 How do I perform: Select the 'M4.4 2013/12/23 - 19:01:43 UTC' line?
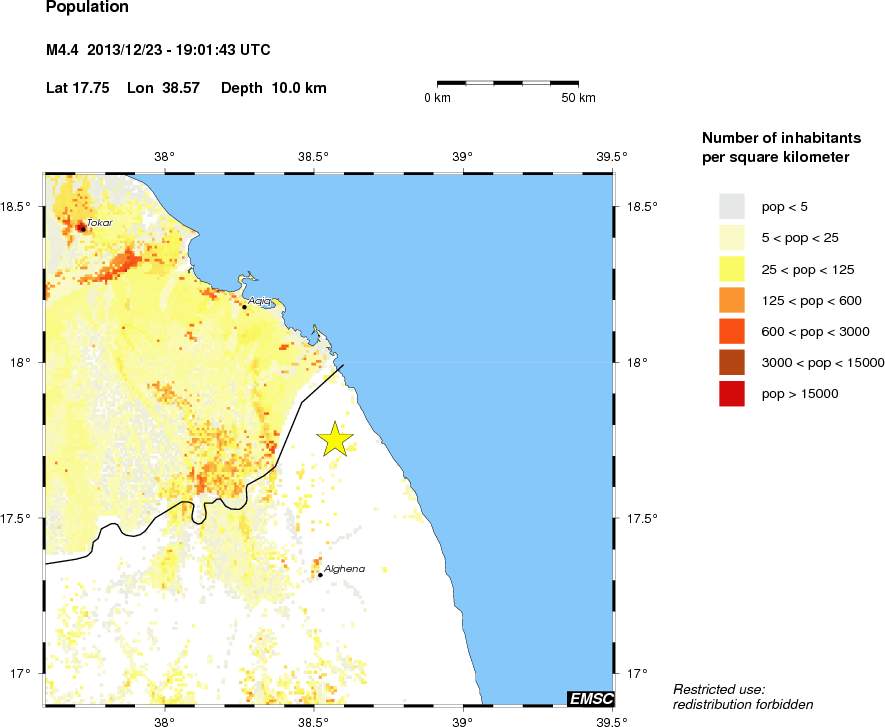[158, 50]
